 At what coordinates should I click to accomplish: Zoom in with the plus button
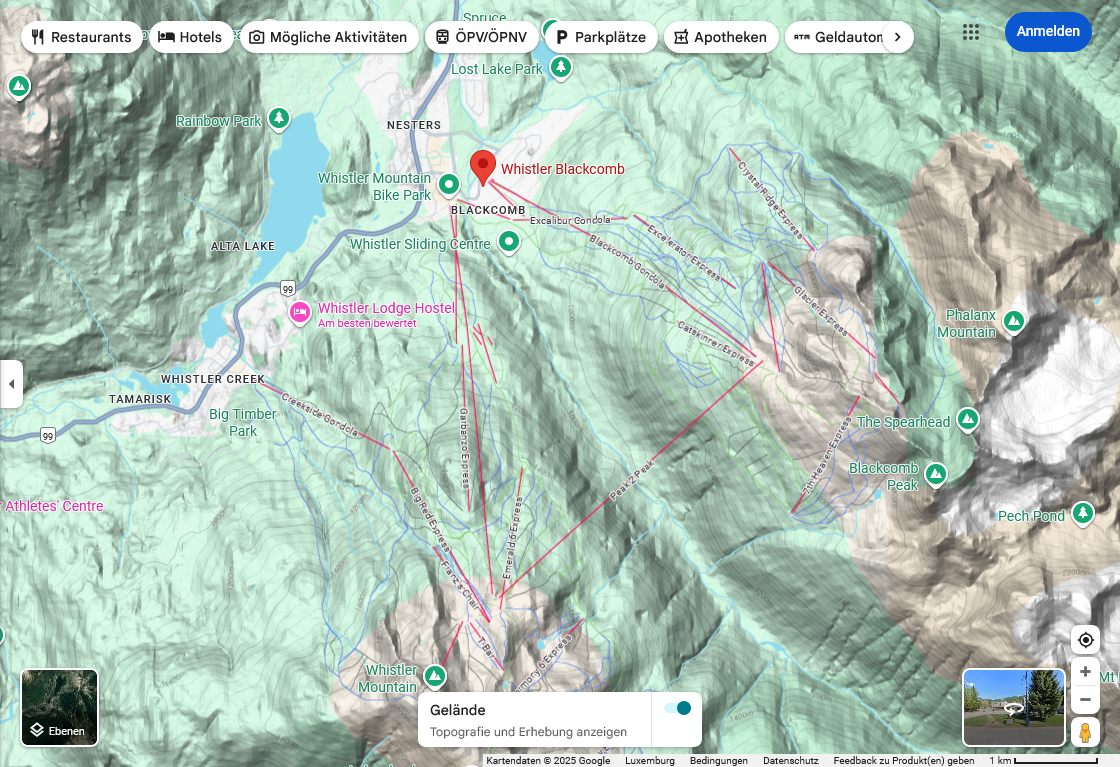point(1085,671)
